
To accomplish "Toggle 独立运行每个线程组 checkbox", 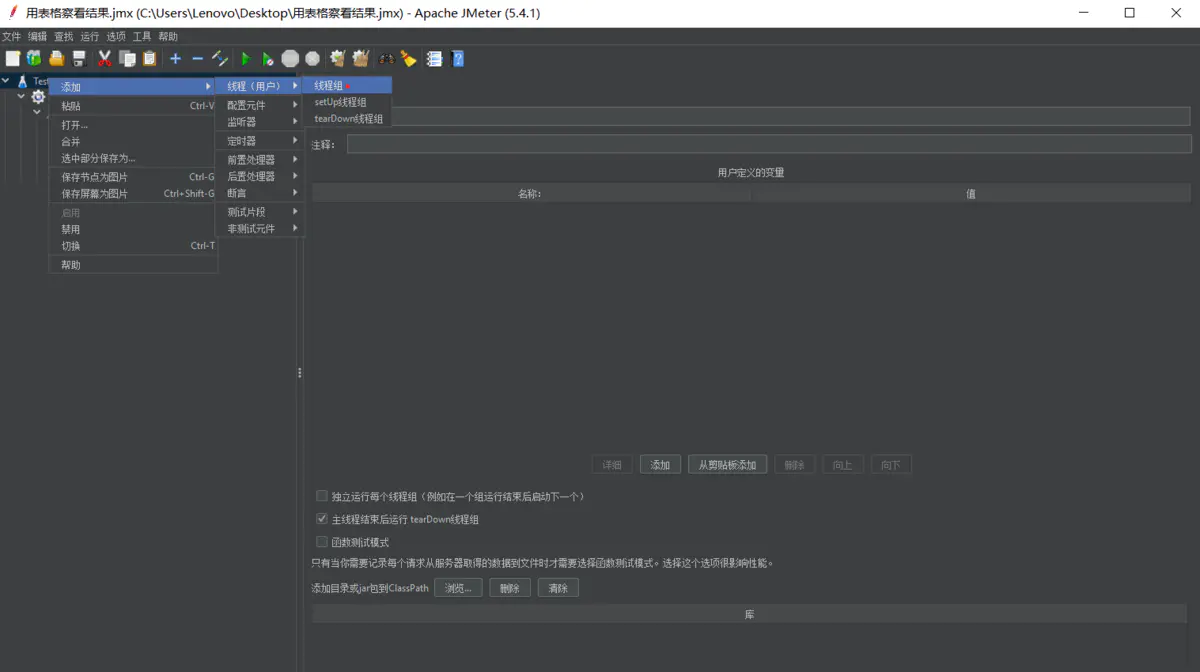I will tap(322, 496).
